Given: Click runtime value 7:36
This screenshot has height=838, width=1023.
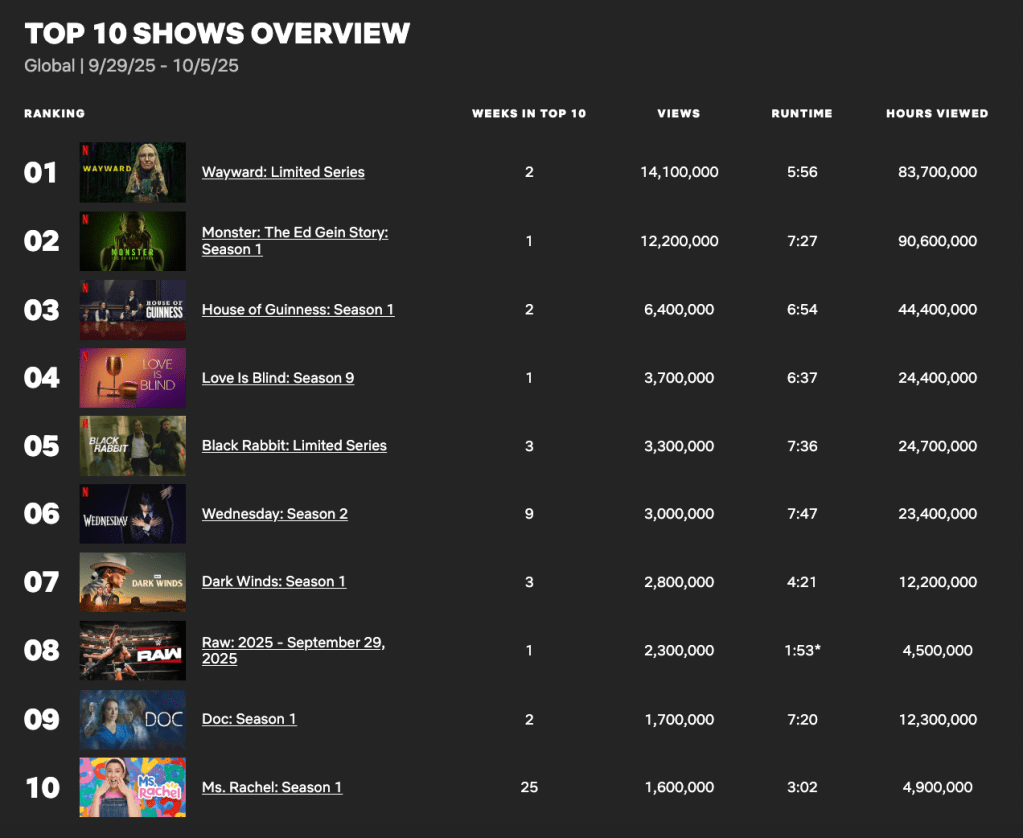Looking at the screenshot, I should click(802, 446).
